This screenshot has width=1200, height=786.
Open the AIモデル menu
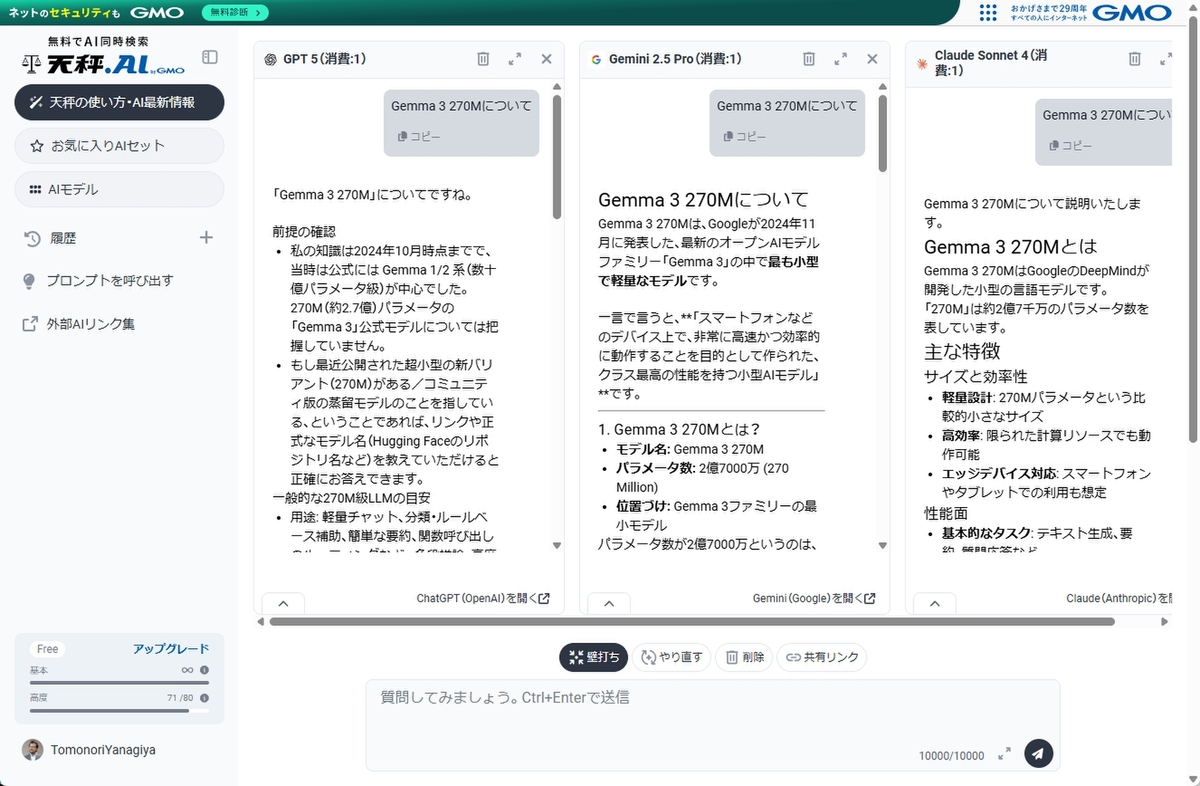click(119, 189)
